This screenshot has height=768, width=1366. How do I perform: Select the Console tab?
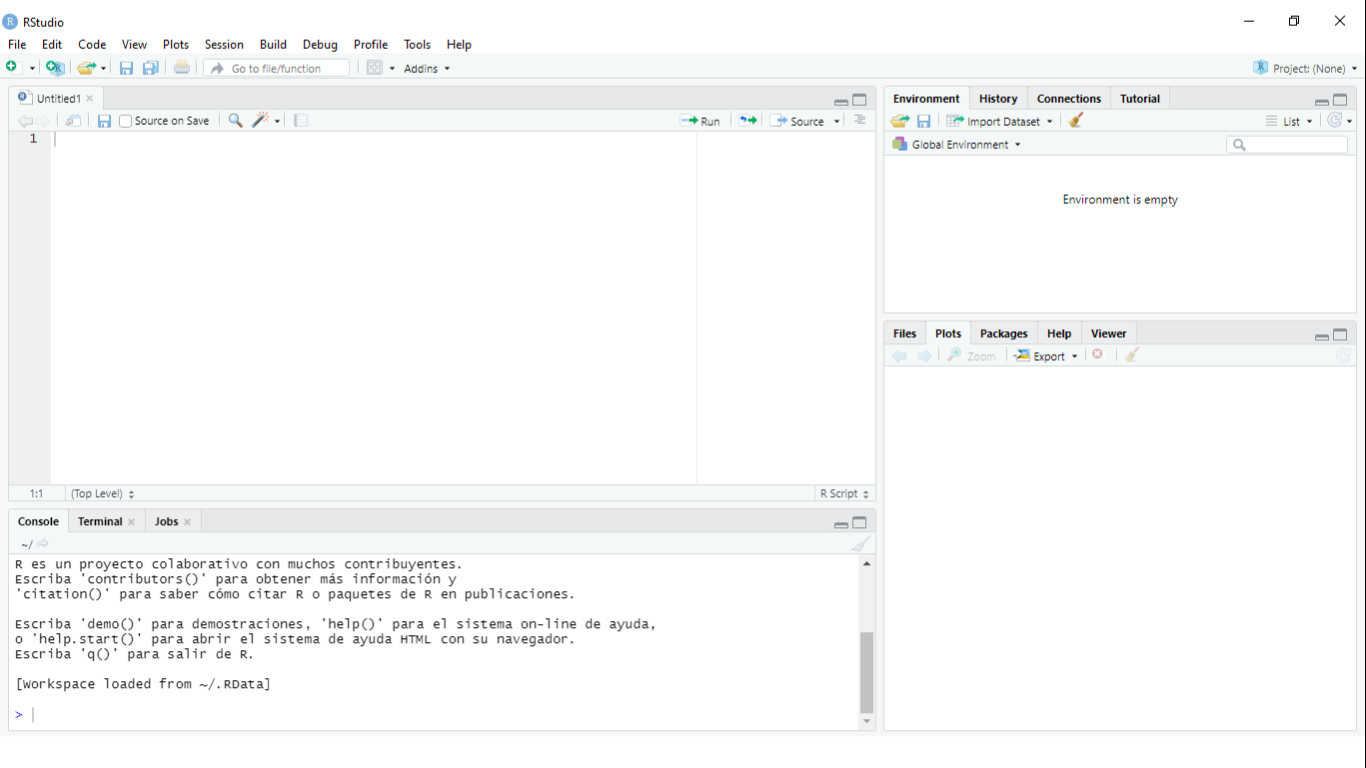[x=38, y=521]
